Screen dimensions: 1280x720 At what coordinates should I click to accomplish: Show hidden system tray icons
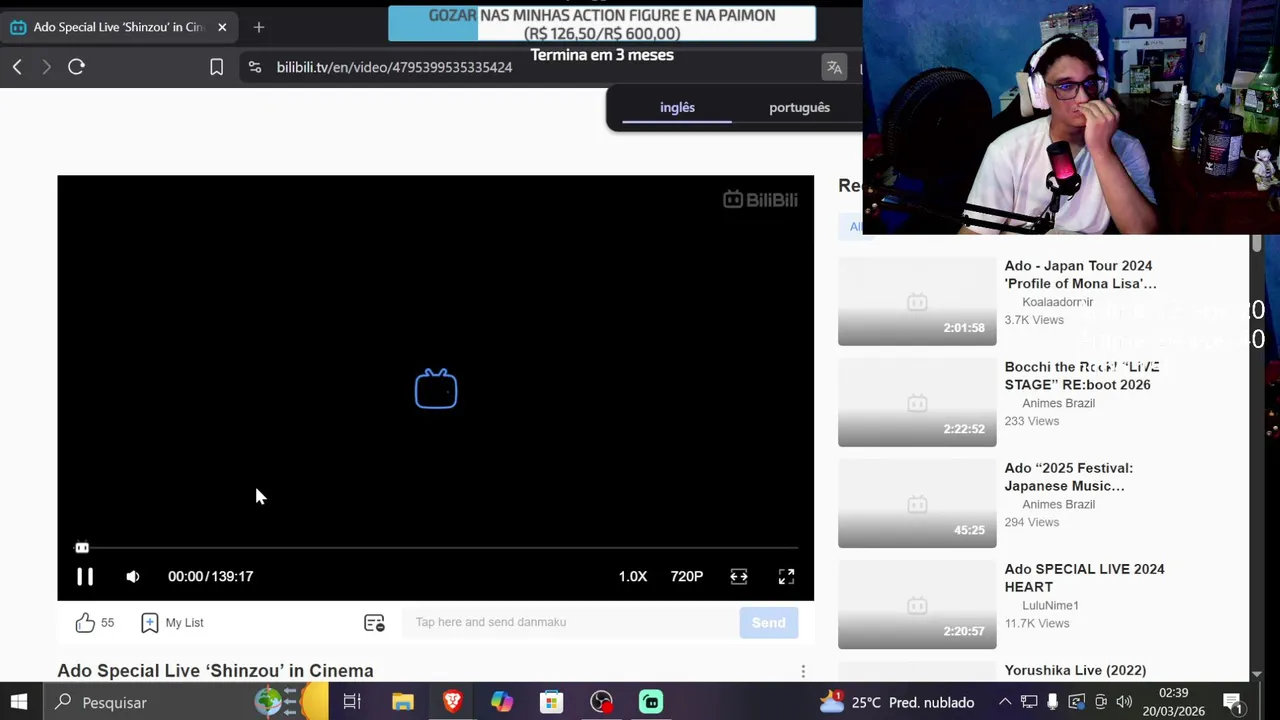1005,702
